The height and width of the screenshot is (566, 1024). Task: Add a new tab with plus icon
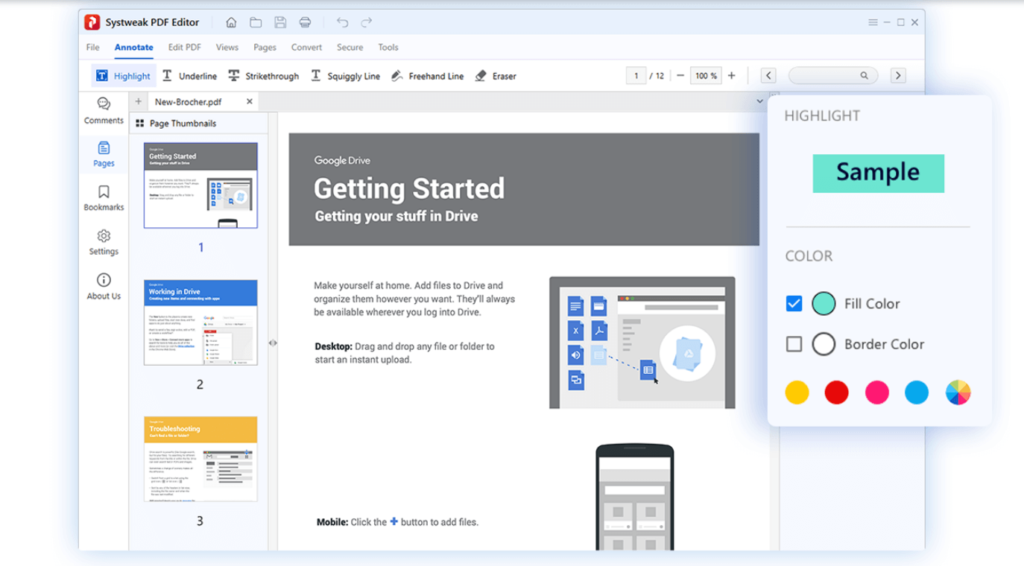[138, 101]
